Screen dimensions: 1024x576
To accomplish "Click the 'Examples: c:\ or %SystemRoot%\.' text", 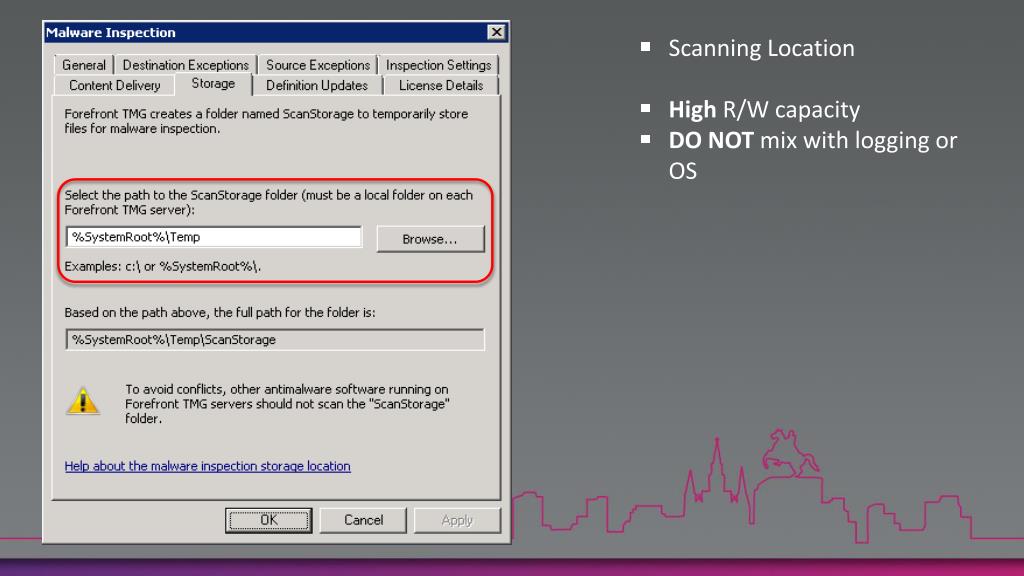I will pos(163,266).
